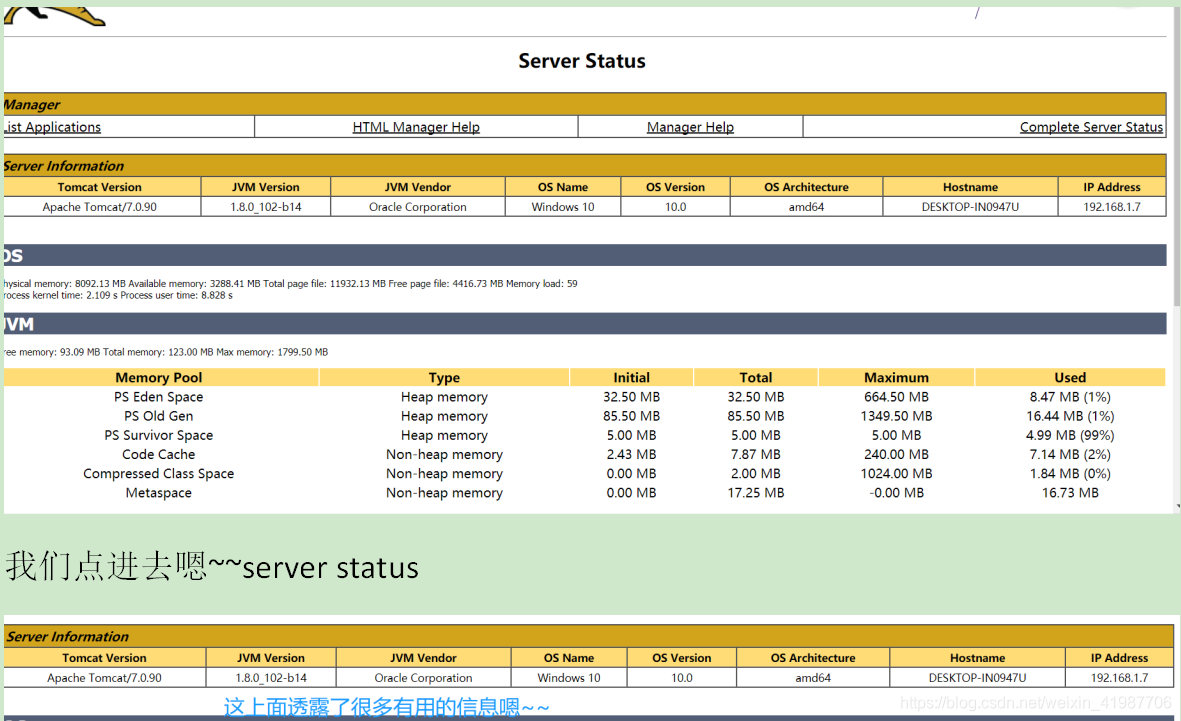The width and height of the screenshot is (1181, 721).
Task: Click the Initial column header
Action: click(x=631, y=377)
